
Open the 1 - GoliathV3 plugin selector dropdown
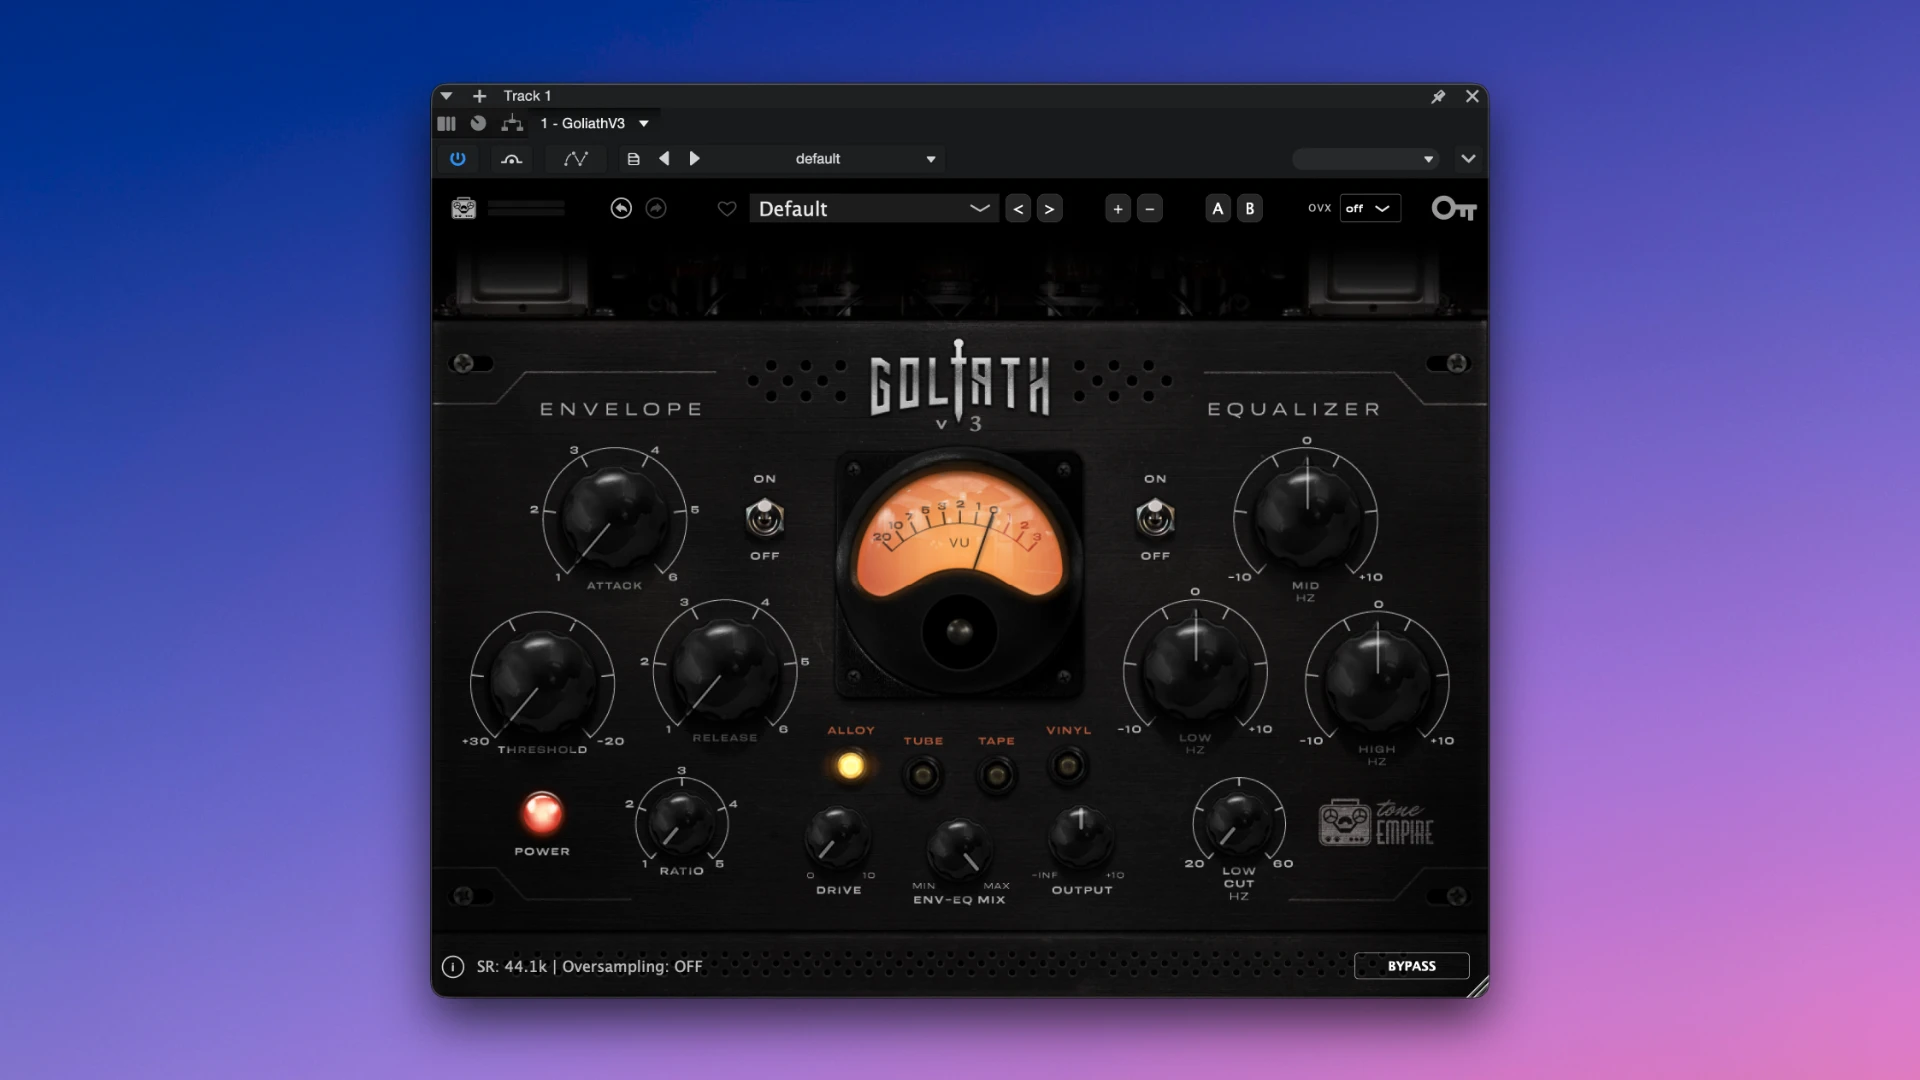[595, 123]
